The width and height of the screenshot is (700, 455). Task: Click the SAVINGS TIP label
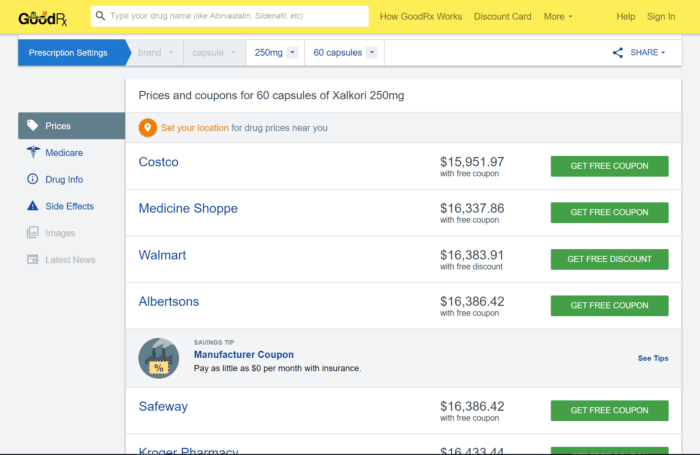coord(214,342)
